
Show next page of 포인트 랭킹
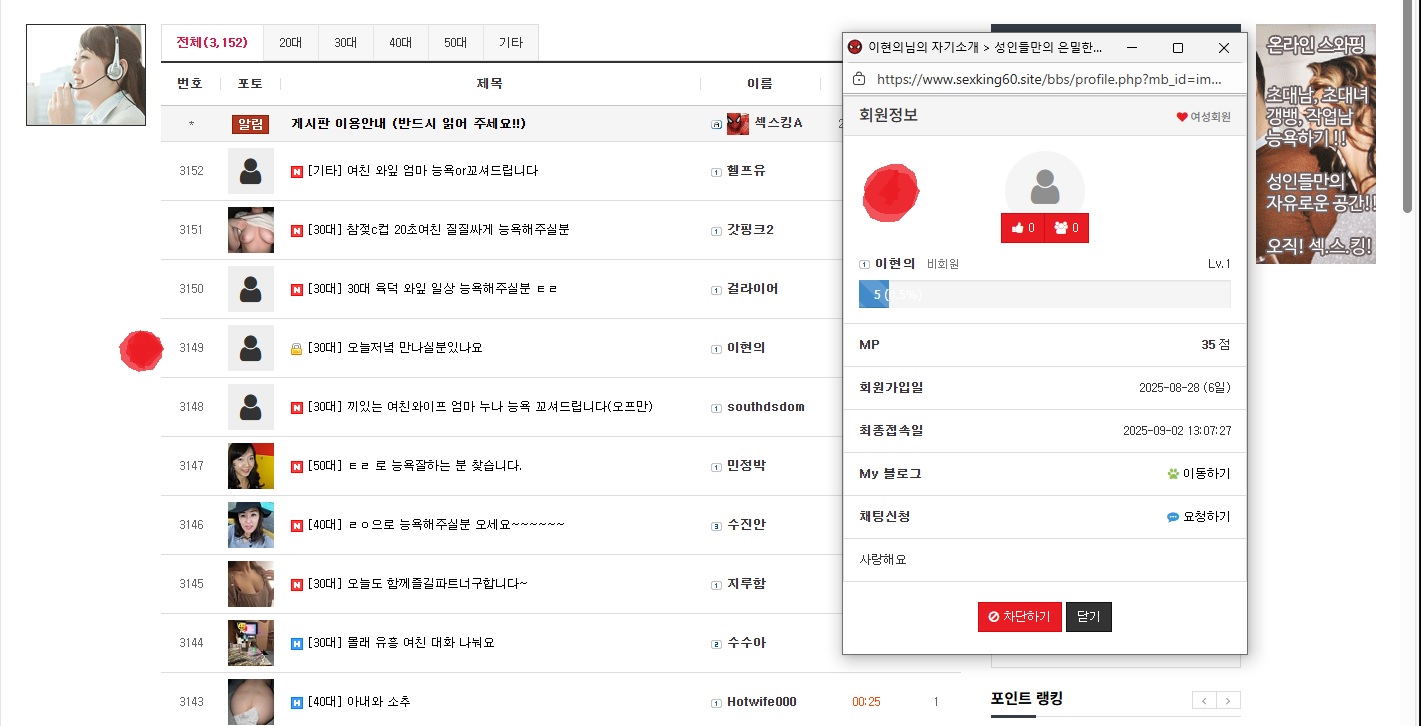[x=1228, y=701]
